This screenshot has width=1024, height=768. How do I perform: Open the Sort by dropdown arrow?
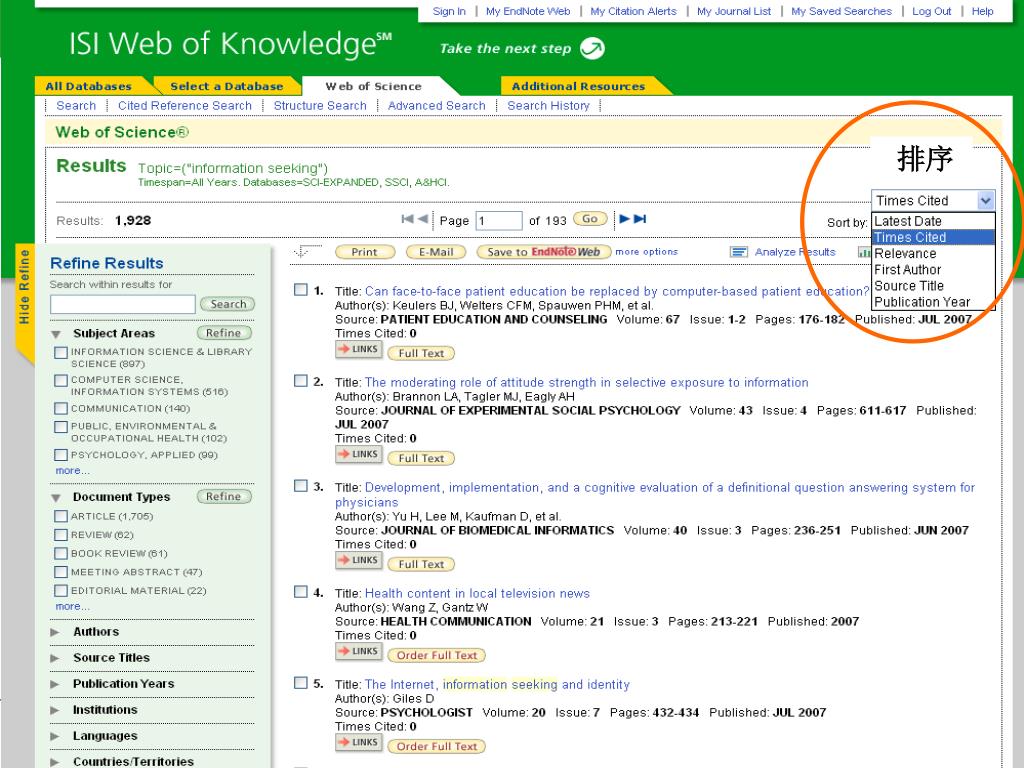click(985, 200)
